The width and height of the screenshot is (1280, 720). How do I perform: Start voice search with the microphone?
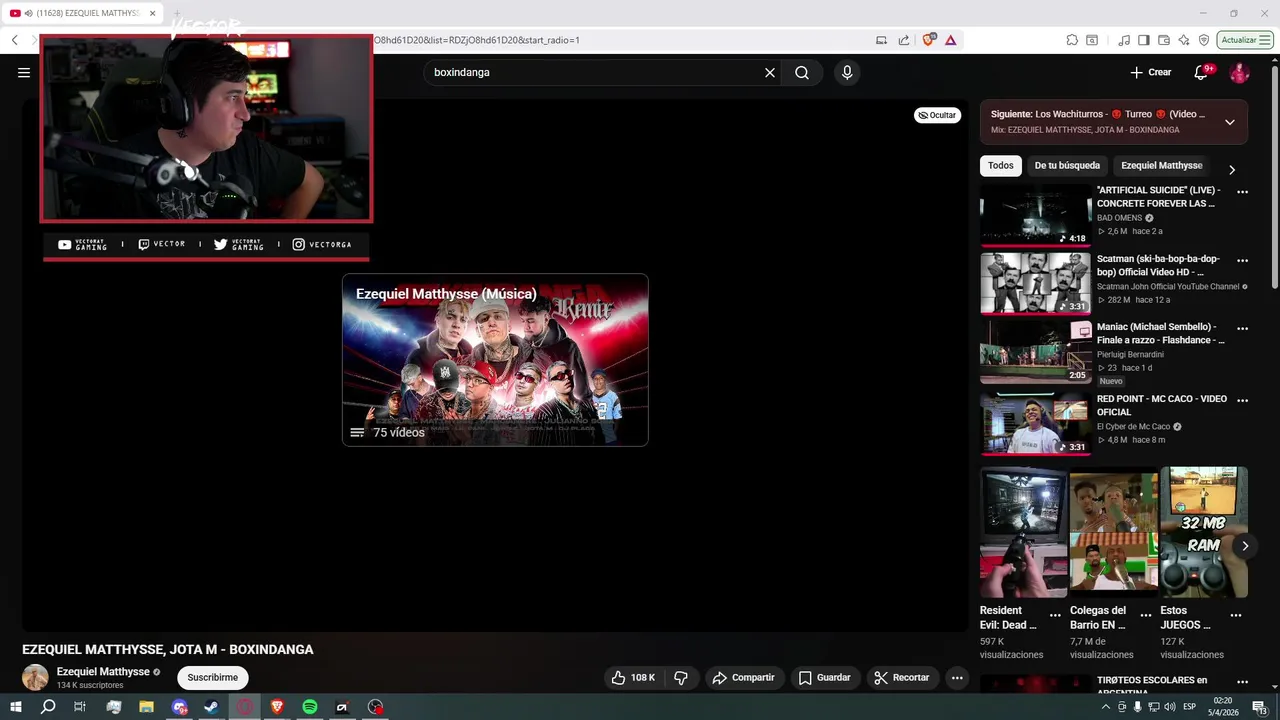point(847,72)
